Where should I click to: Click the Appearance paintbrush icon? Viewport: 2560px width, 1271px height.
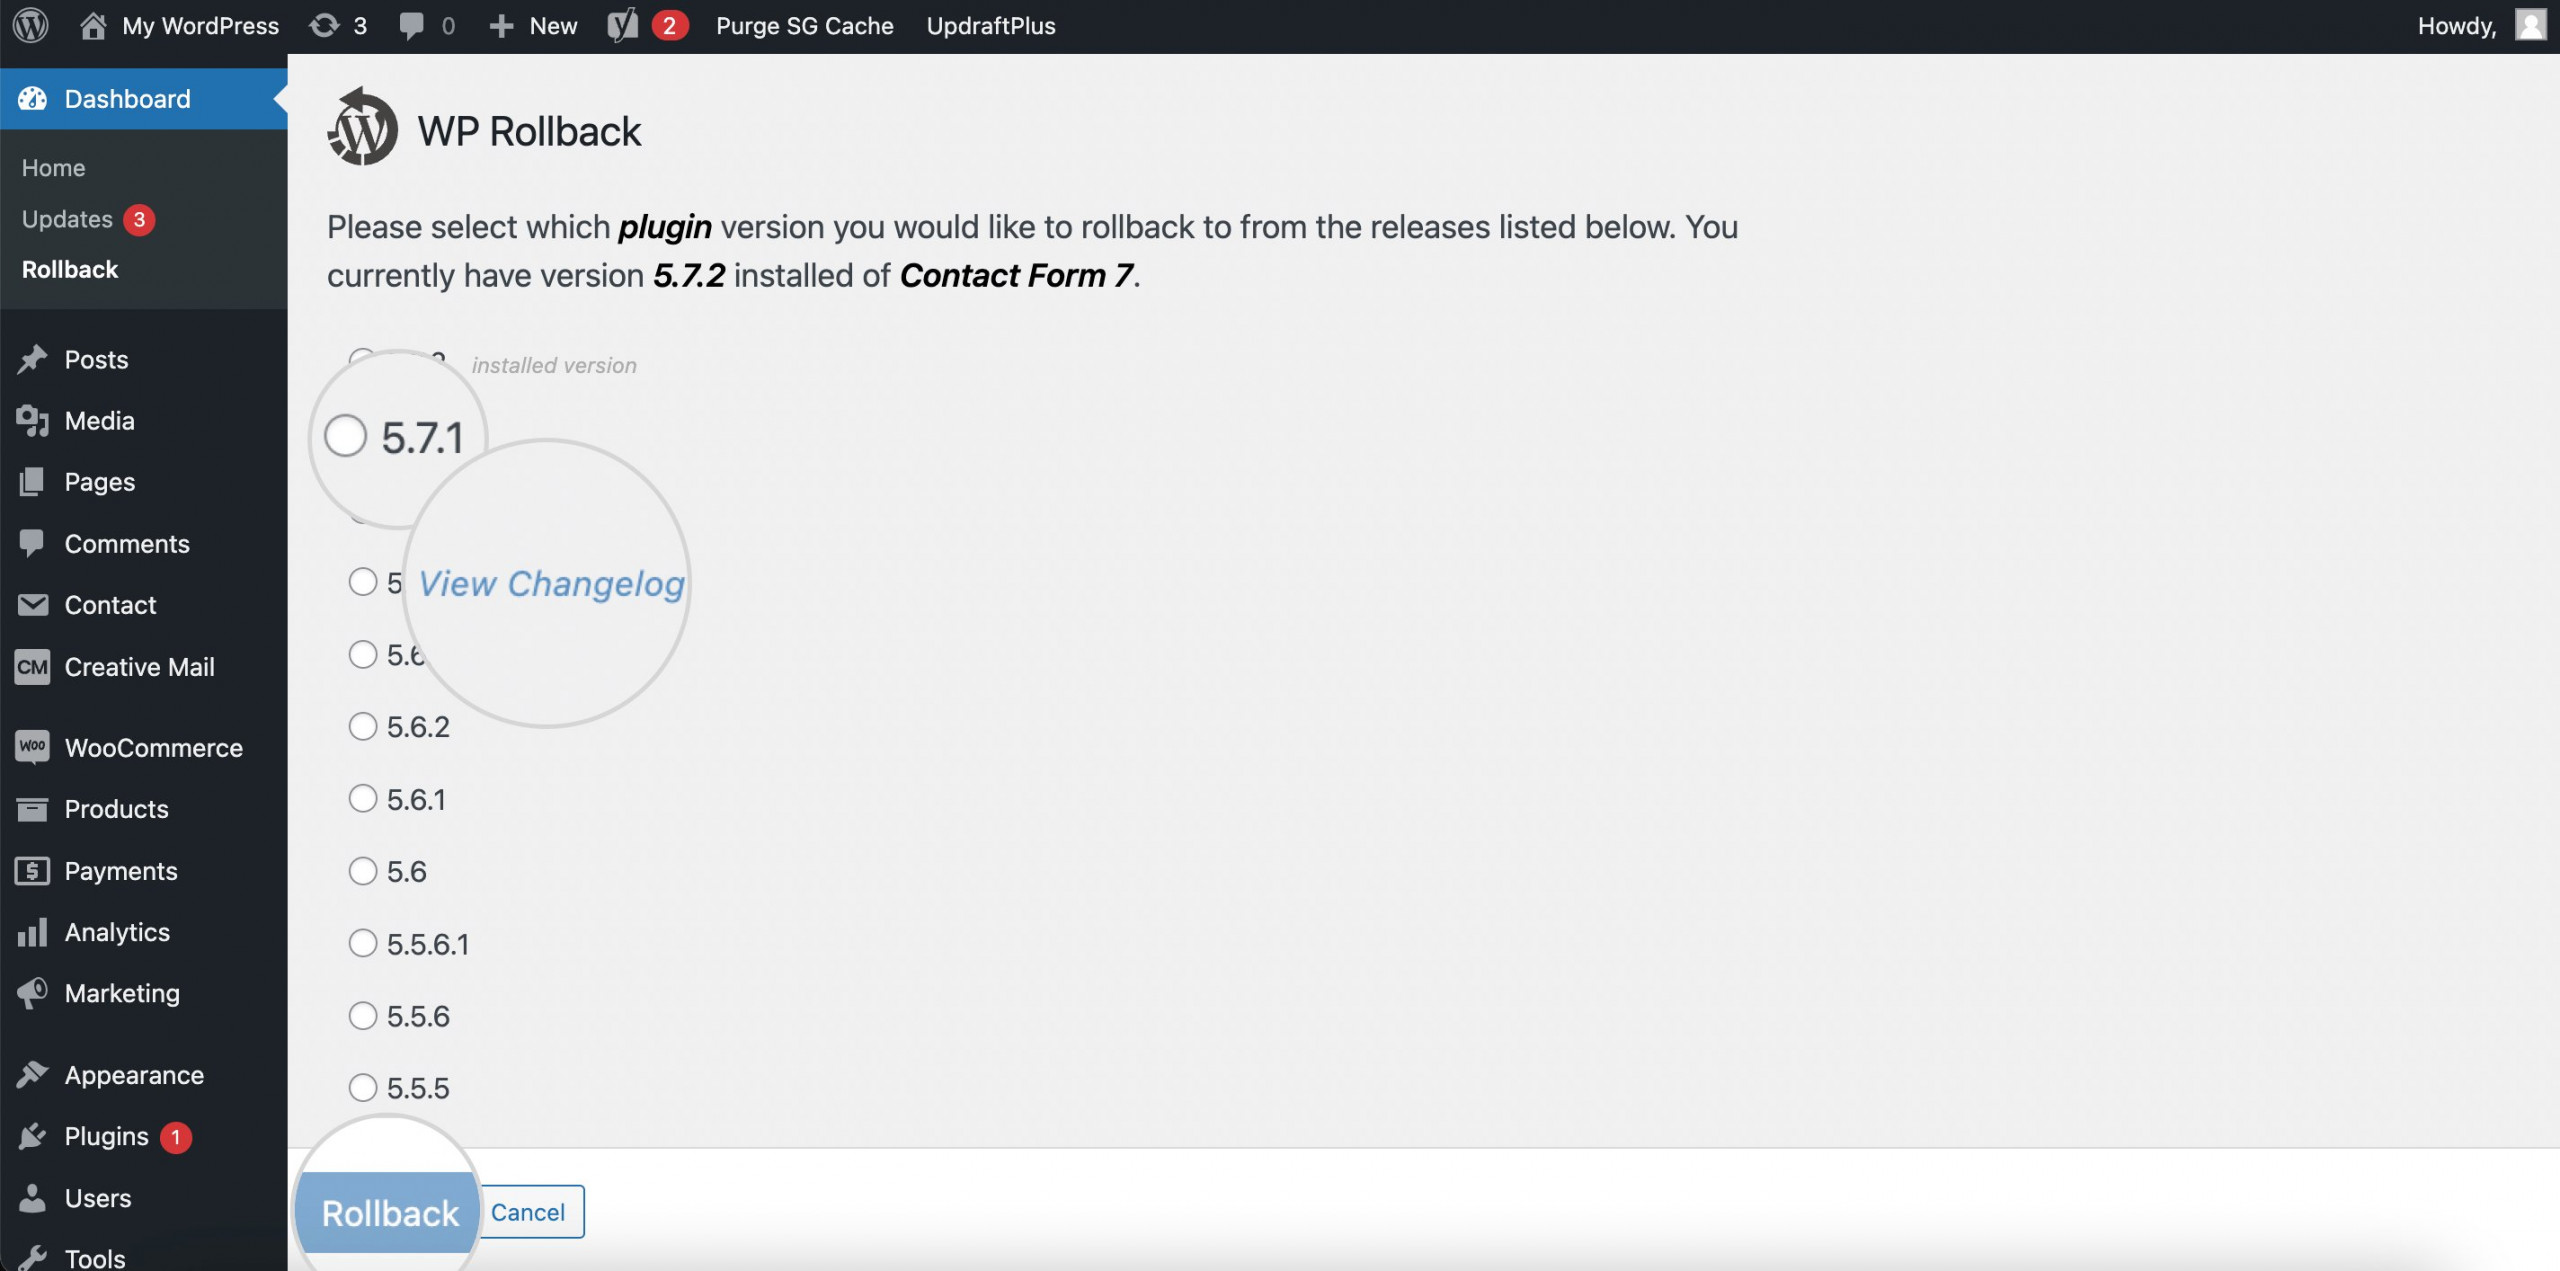tap(32, 1074)
